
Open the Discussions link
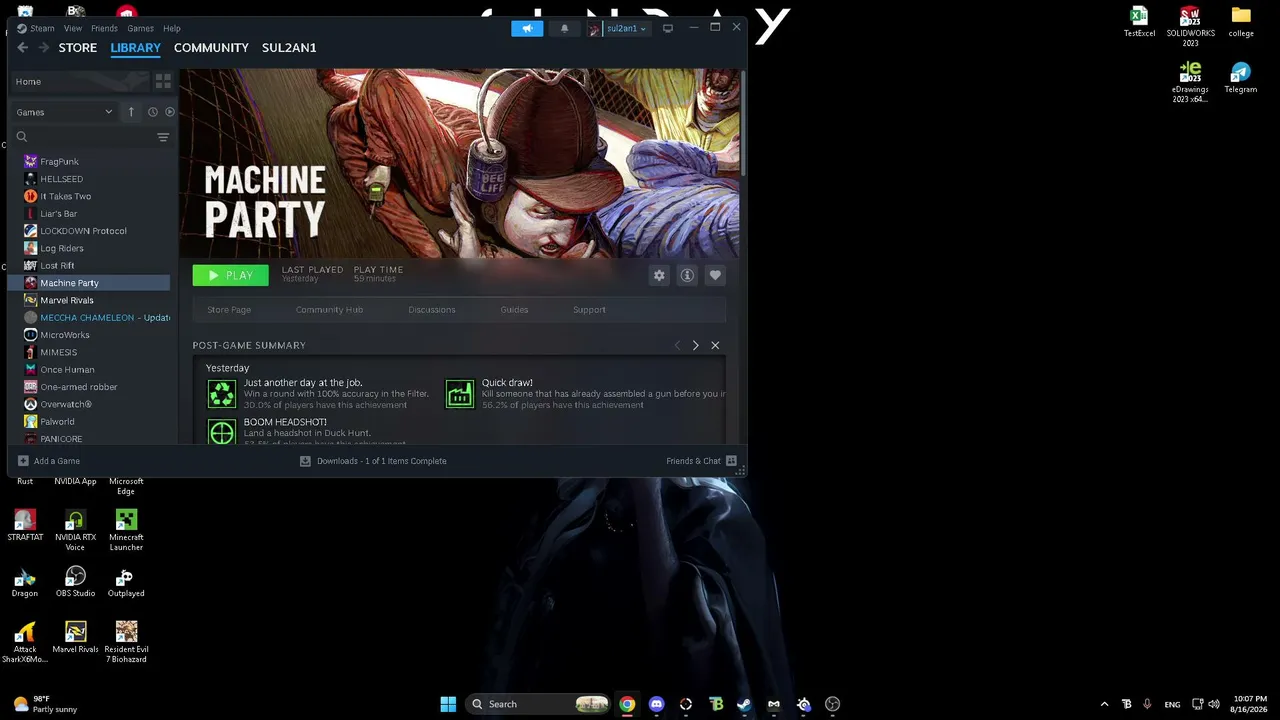[432, 310]
